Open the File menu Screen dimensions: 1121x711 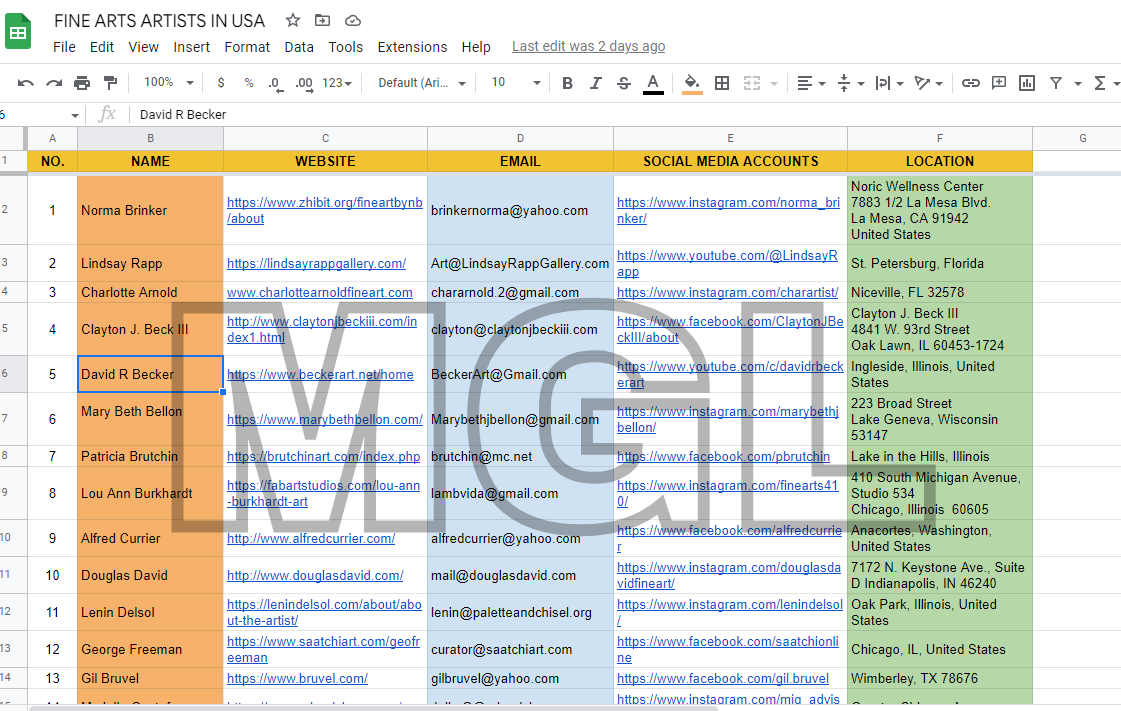(64, 47)
